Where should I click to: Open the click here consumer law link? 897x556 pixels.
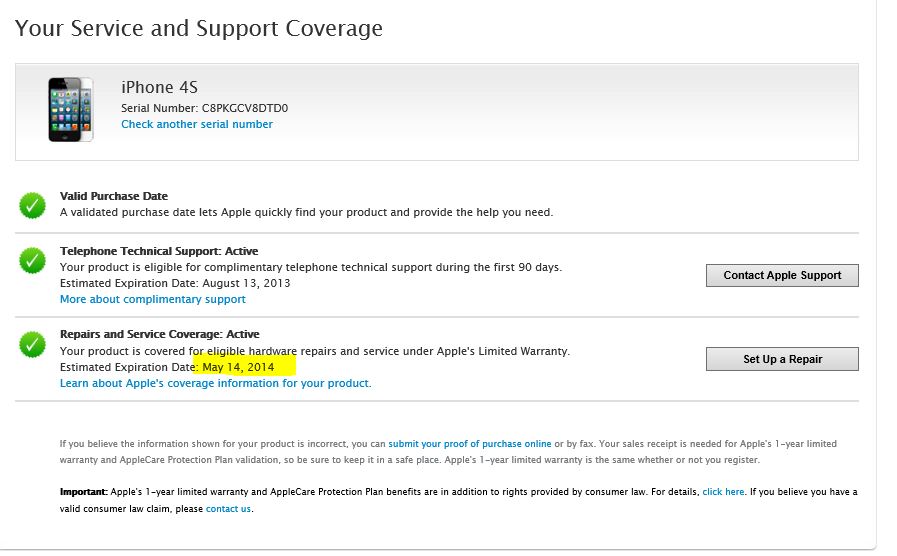(723, 492)
